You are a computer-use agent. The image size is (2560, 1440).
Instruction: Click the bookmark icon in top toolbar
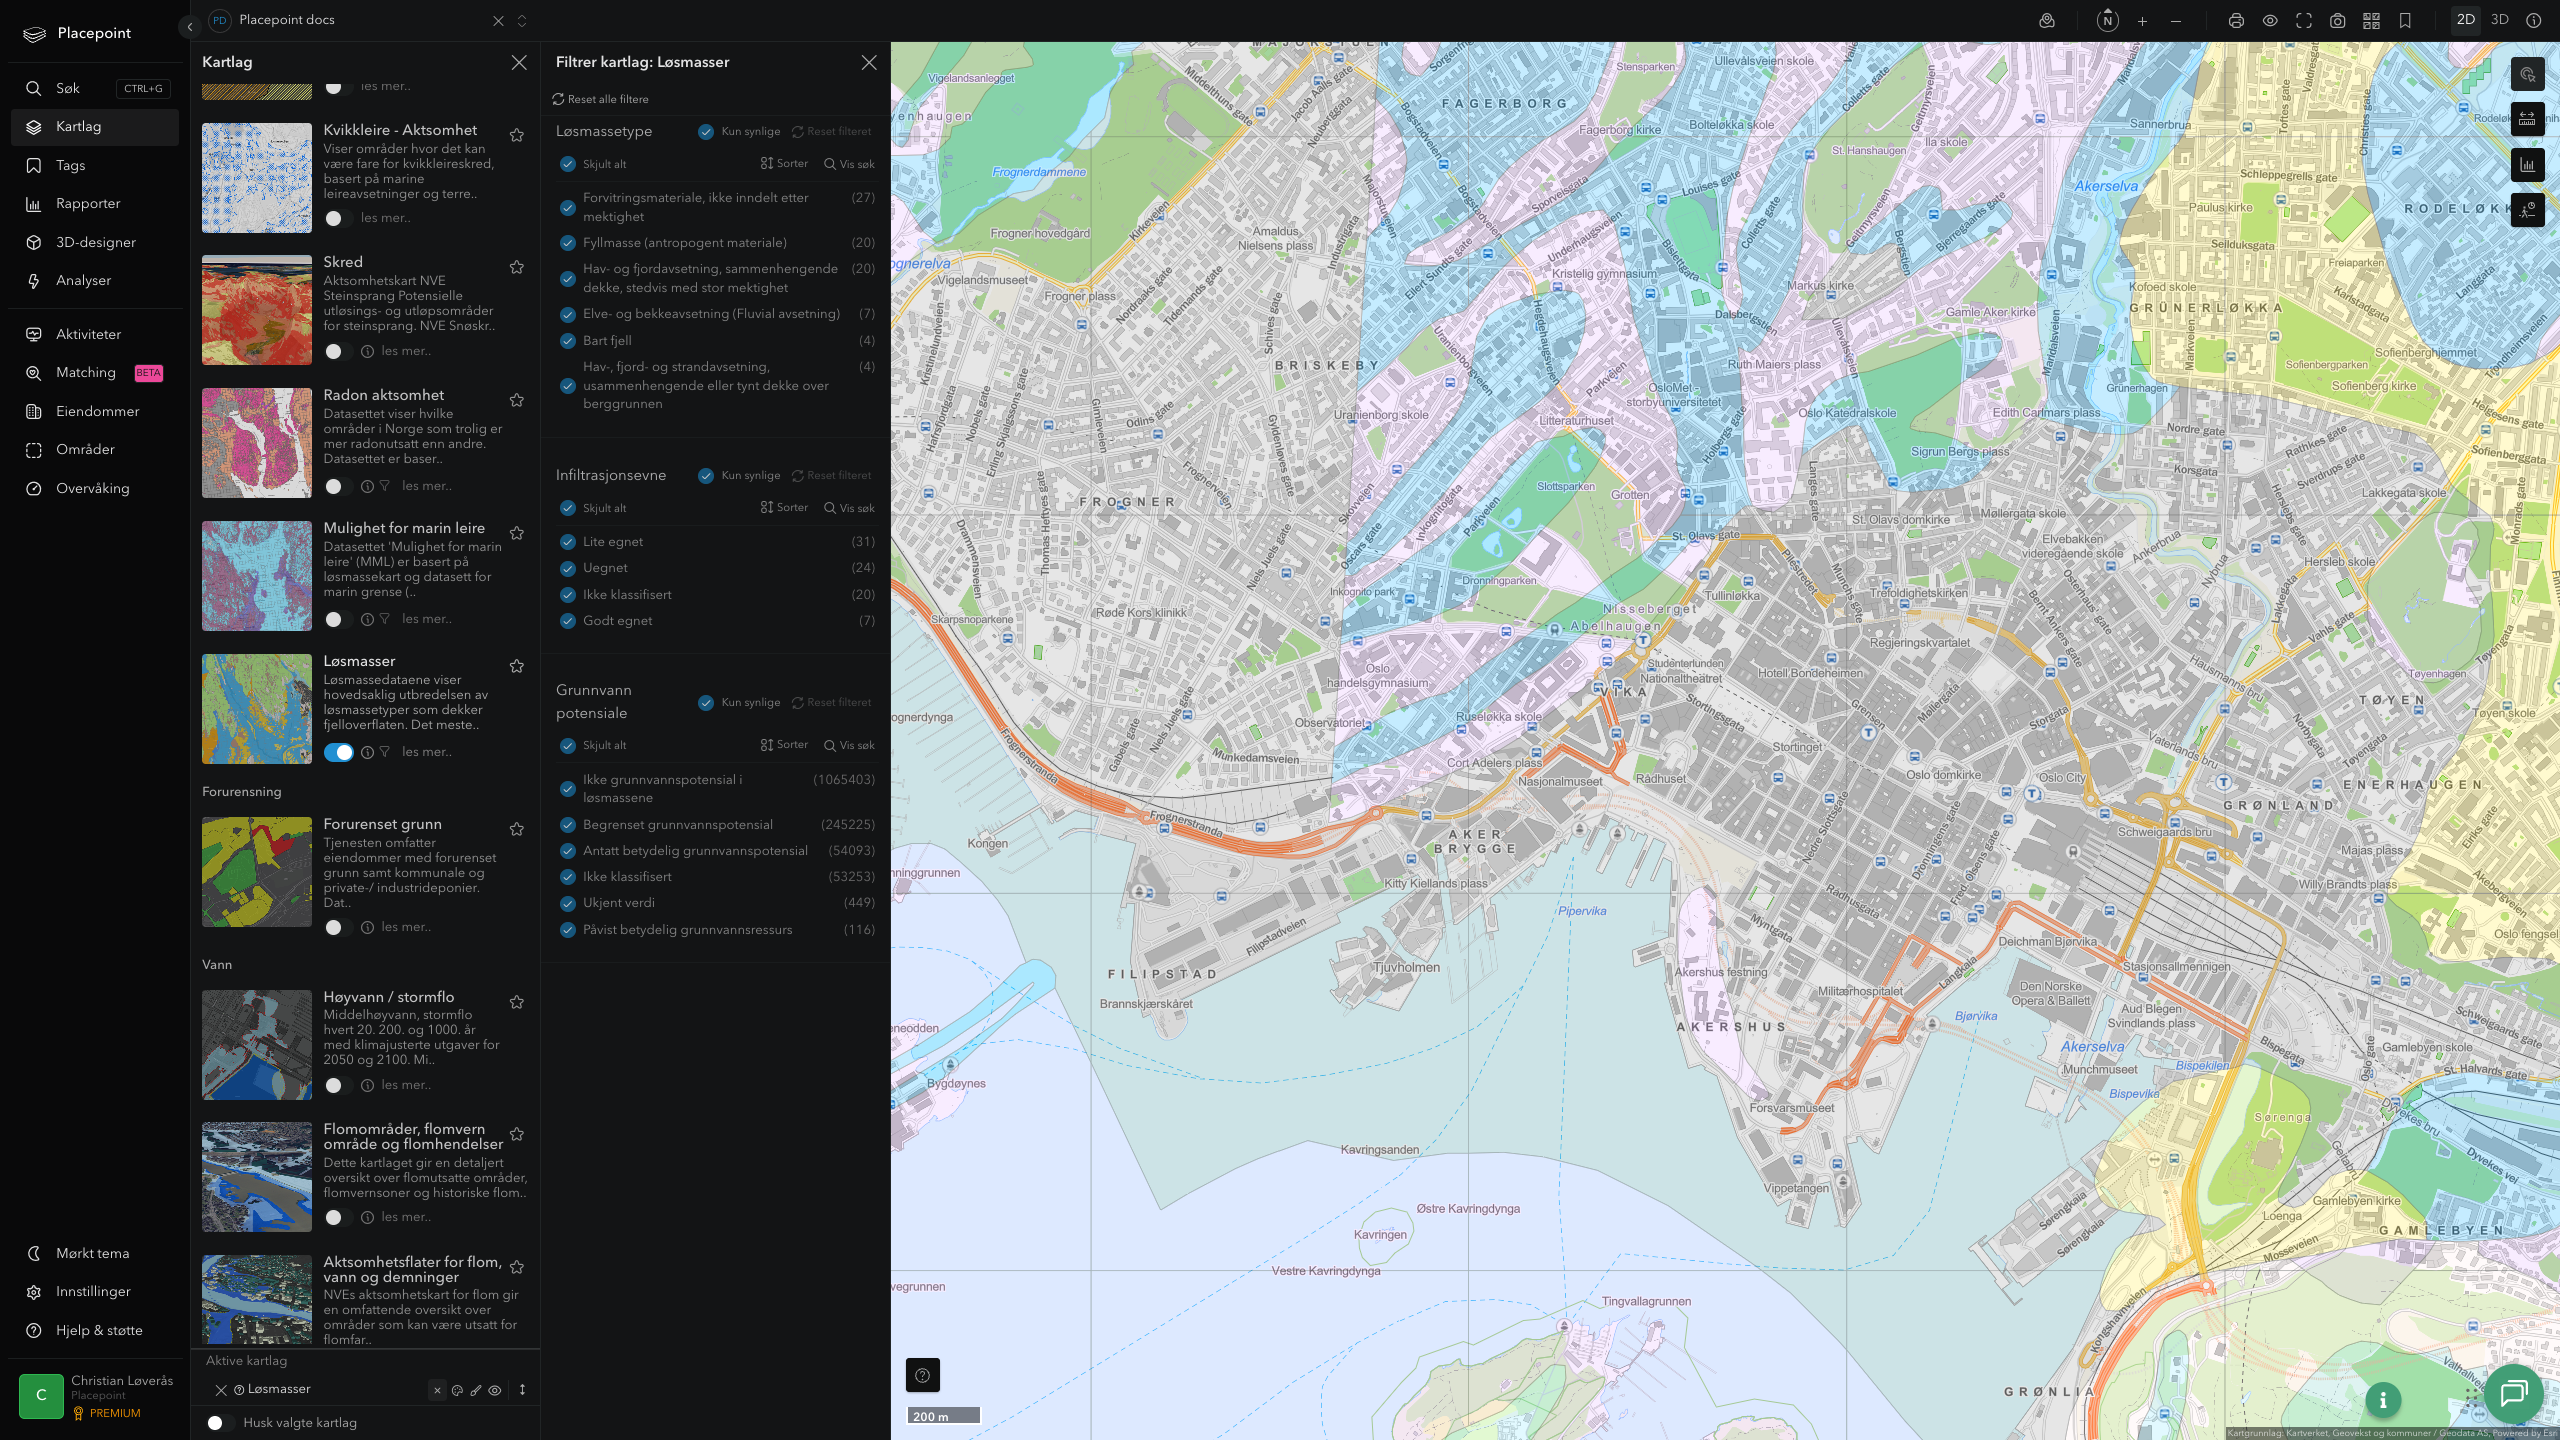tap(2405, 20)
